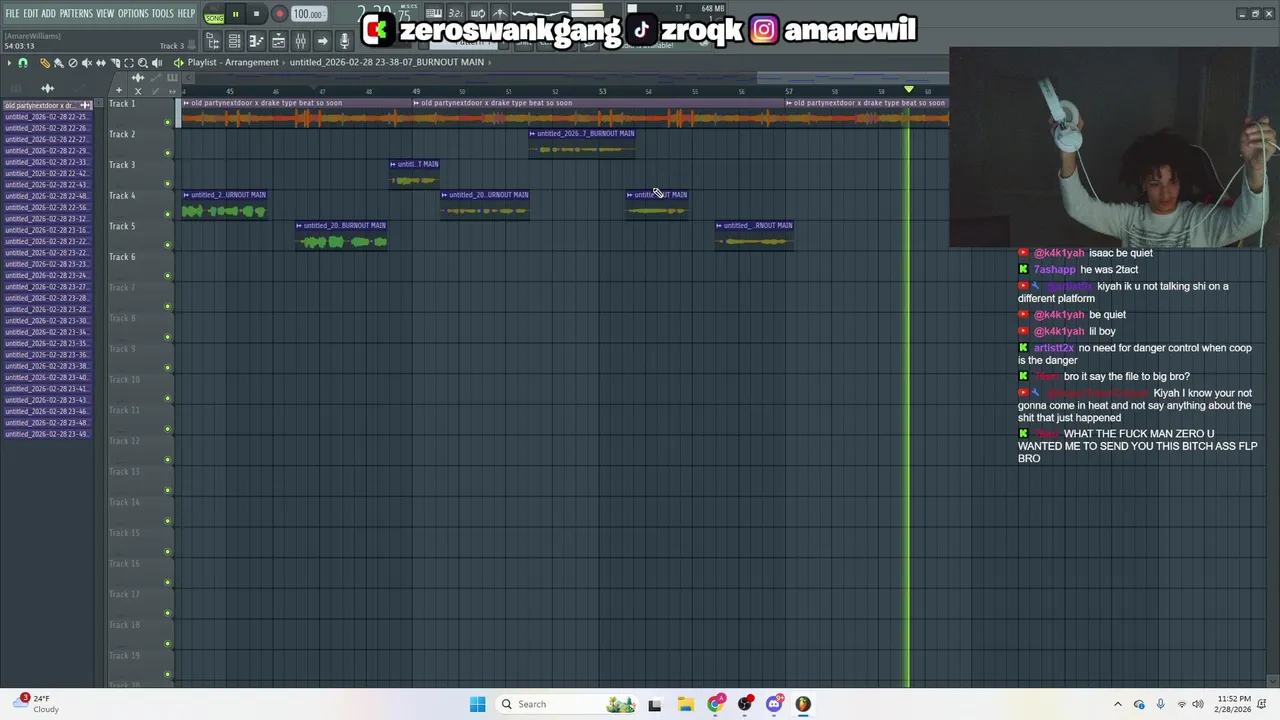Click the arrow after BURNOUT MAIN title

(490, 62)
